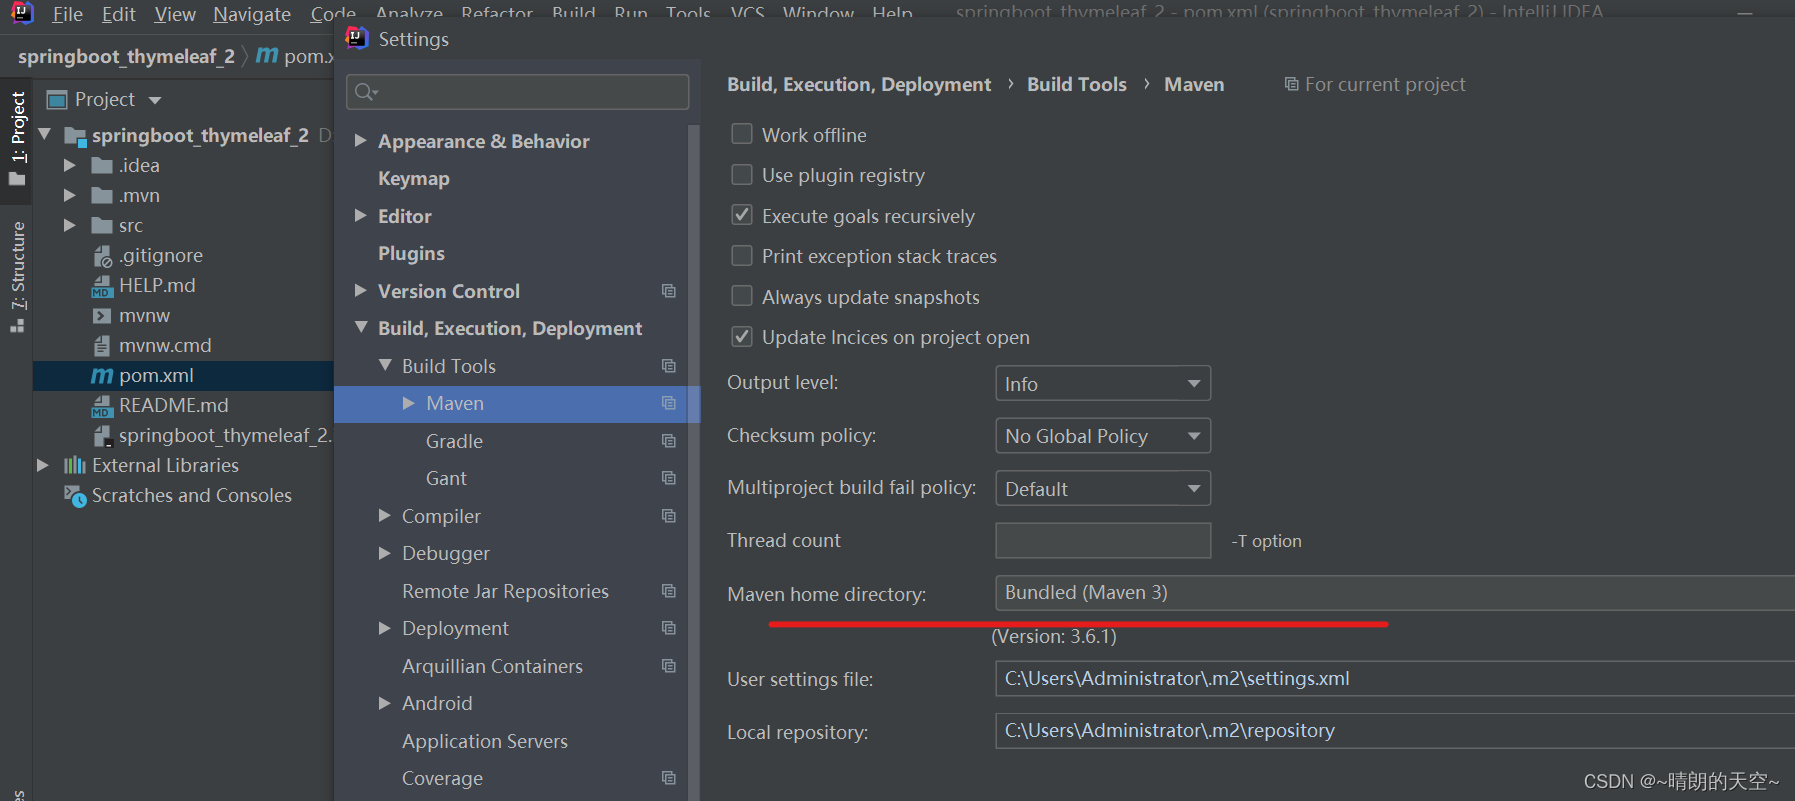Open the Navigate menu

(252, 14)
